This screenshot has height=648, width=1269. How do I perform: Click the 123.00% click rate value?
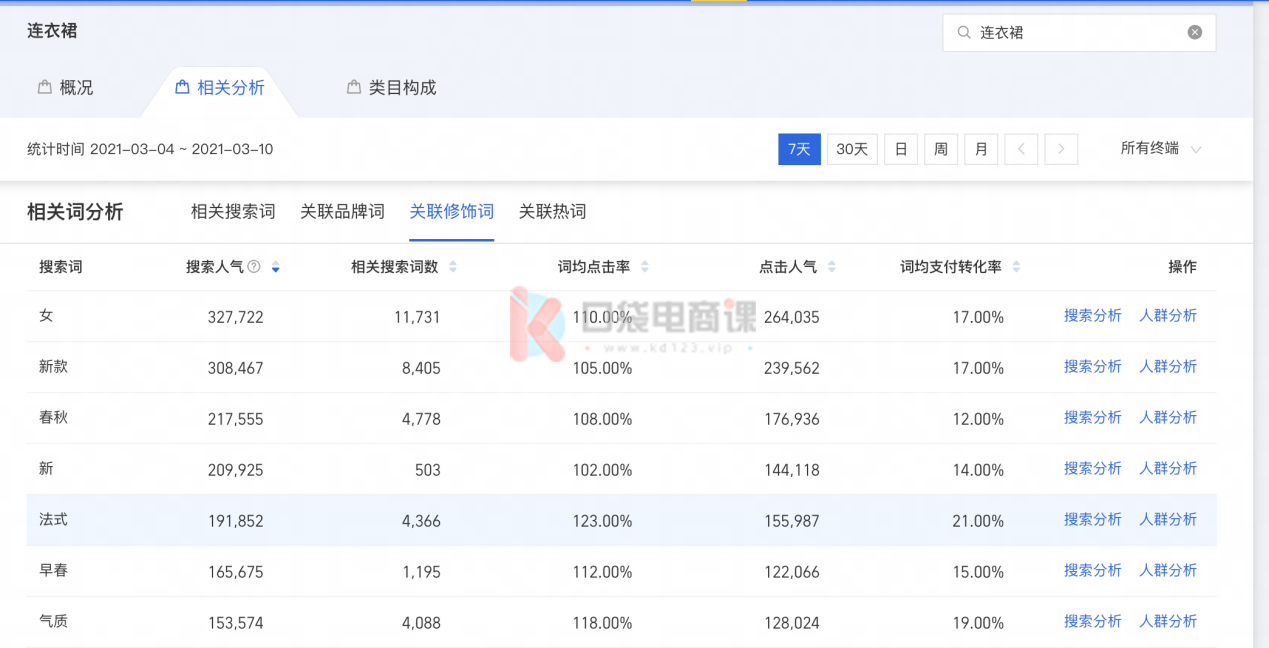point(602,521)
